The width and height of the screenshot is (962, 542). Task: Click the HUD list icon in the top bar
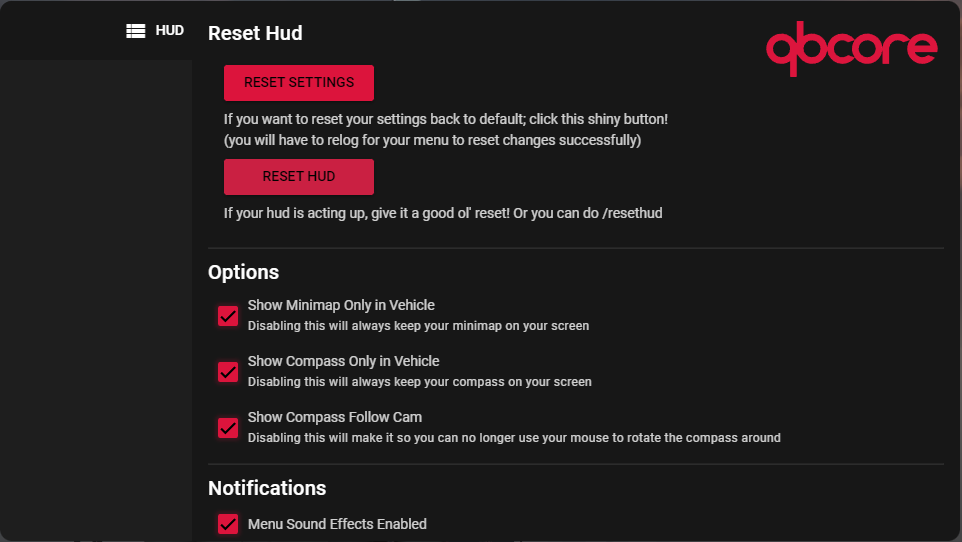click(x=136, y=31)
